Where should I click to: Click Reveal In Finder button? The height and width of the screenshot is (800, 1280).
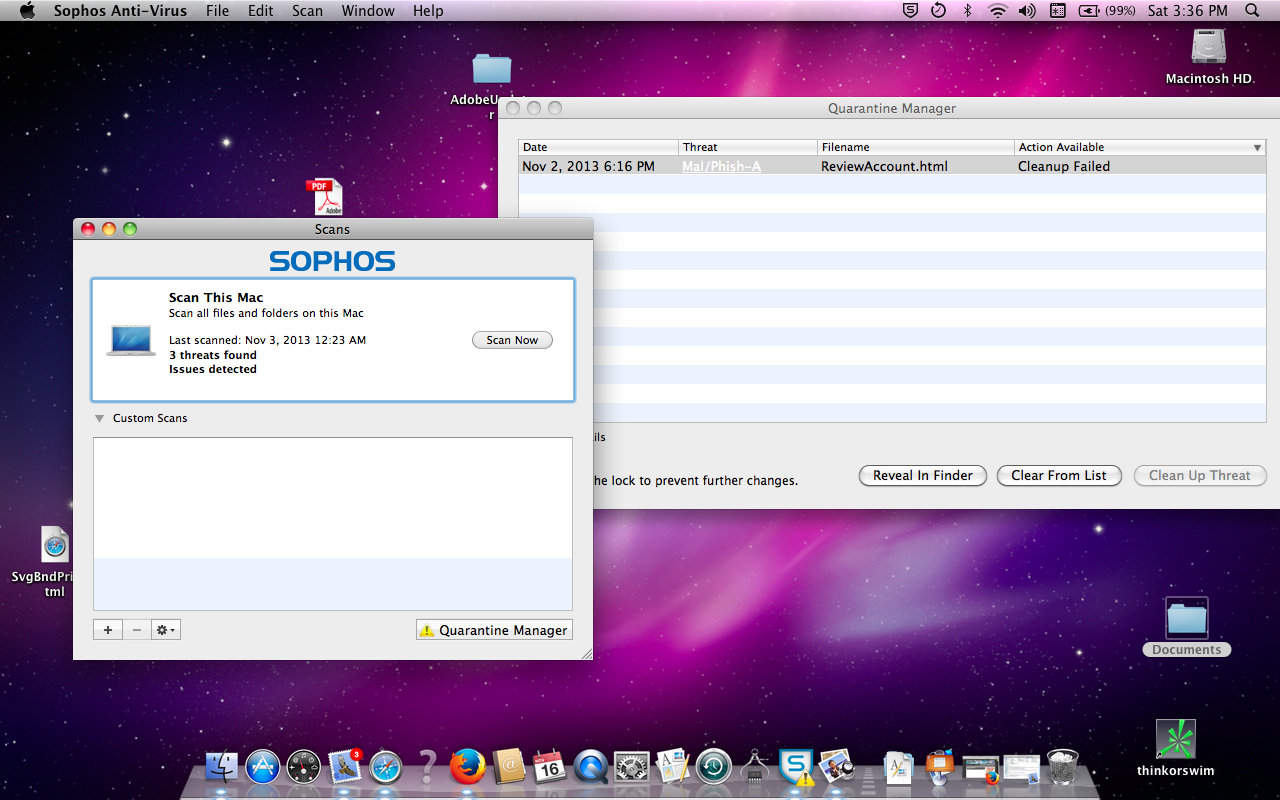923,476
